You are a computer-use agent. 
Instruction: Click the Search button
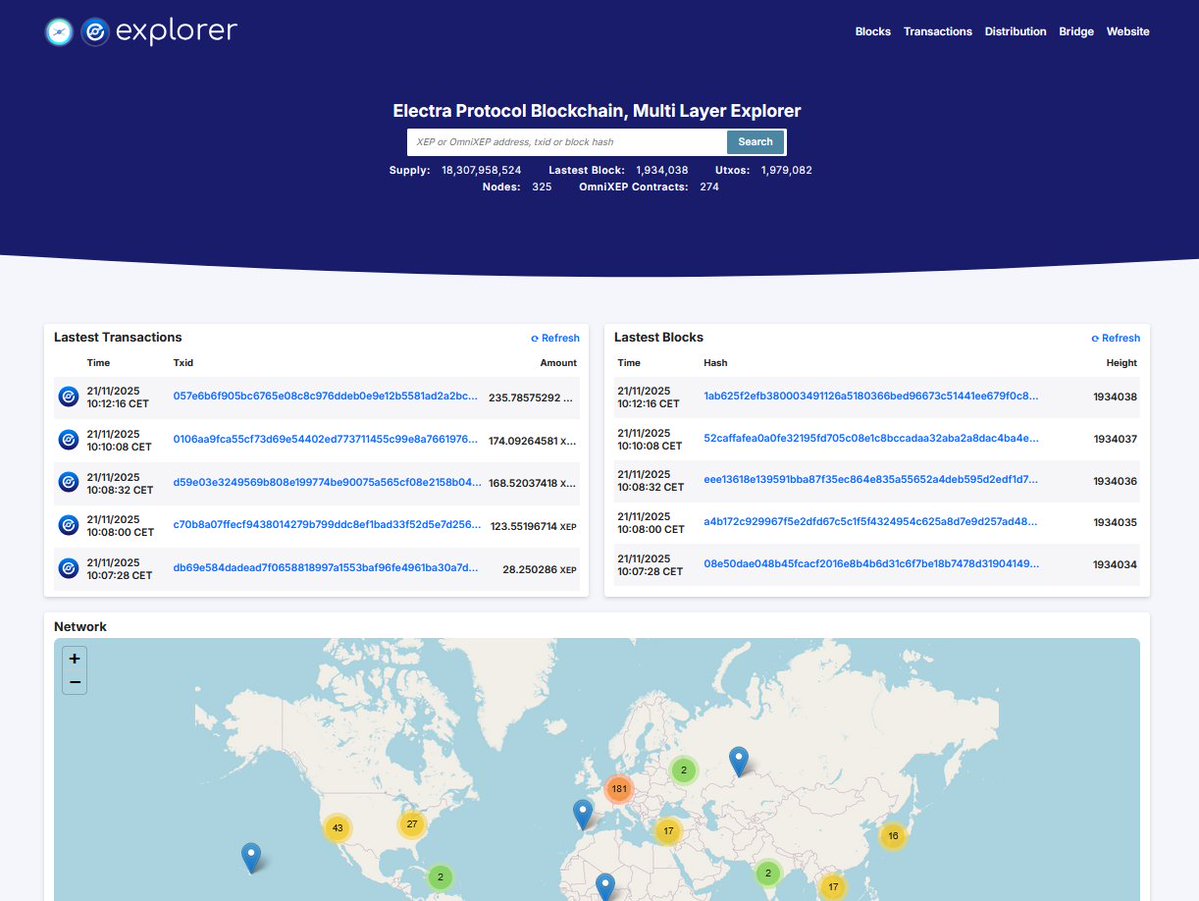coord(755,141)
